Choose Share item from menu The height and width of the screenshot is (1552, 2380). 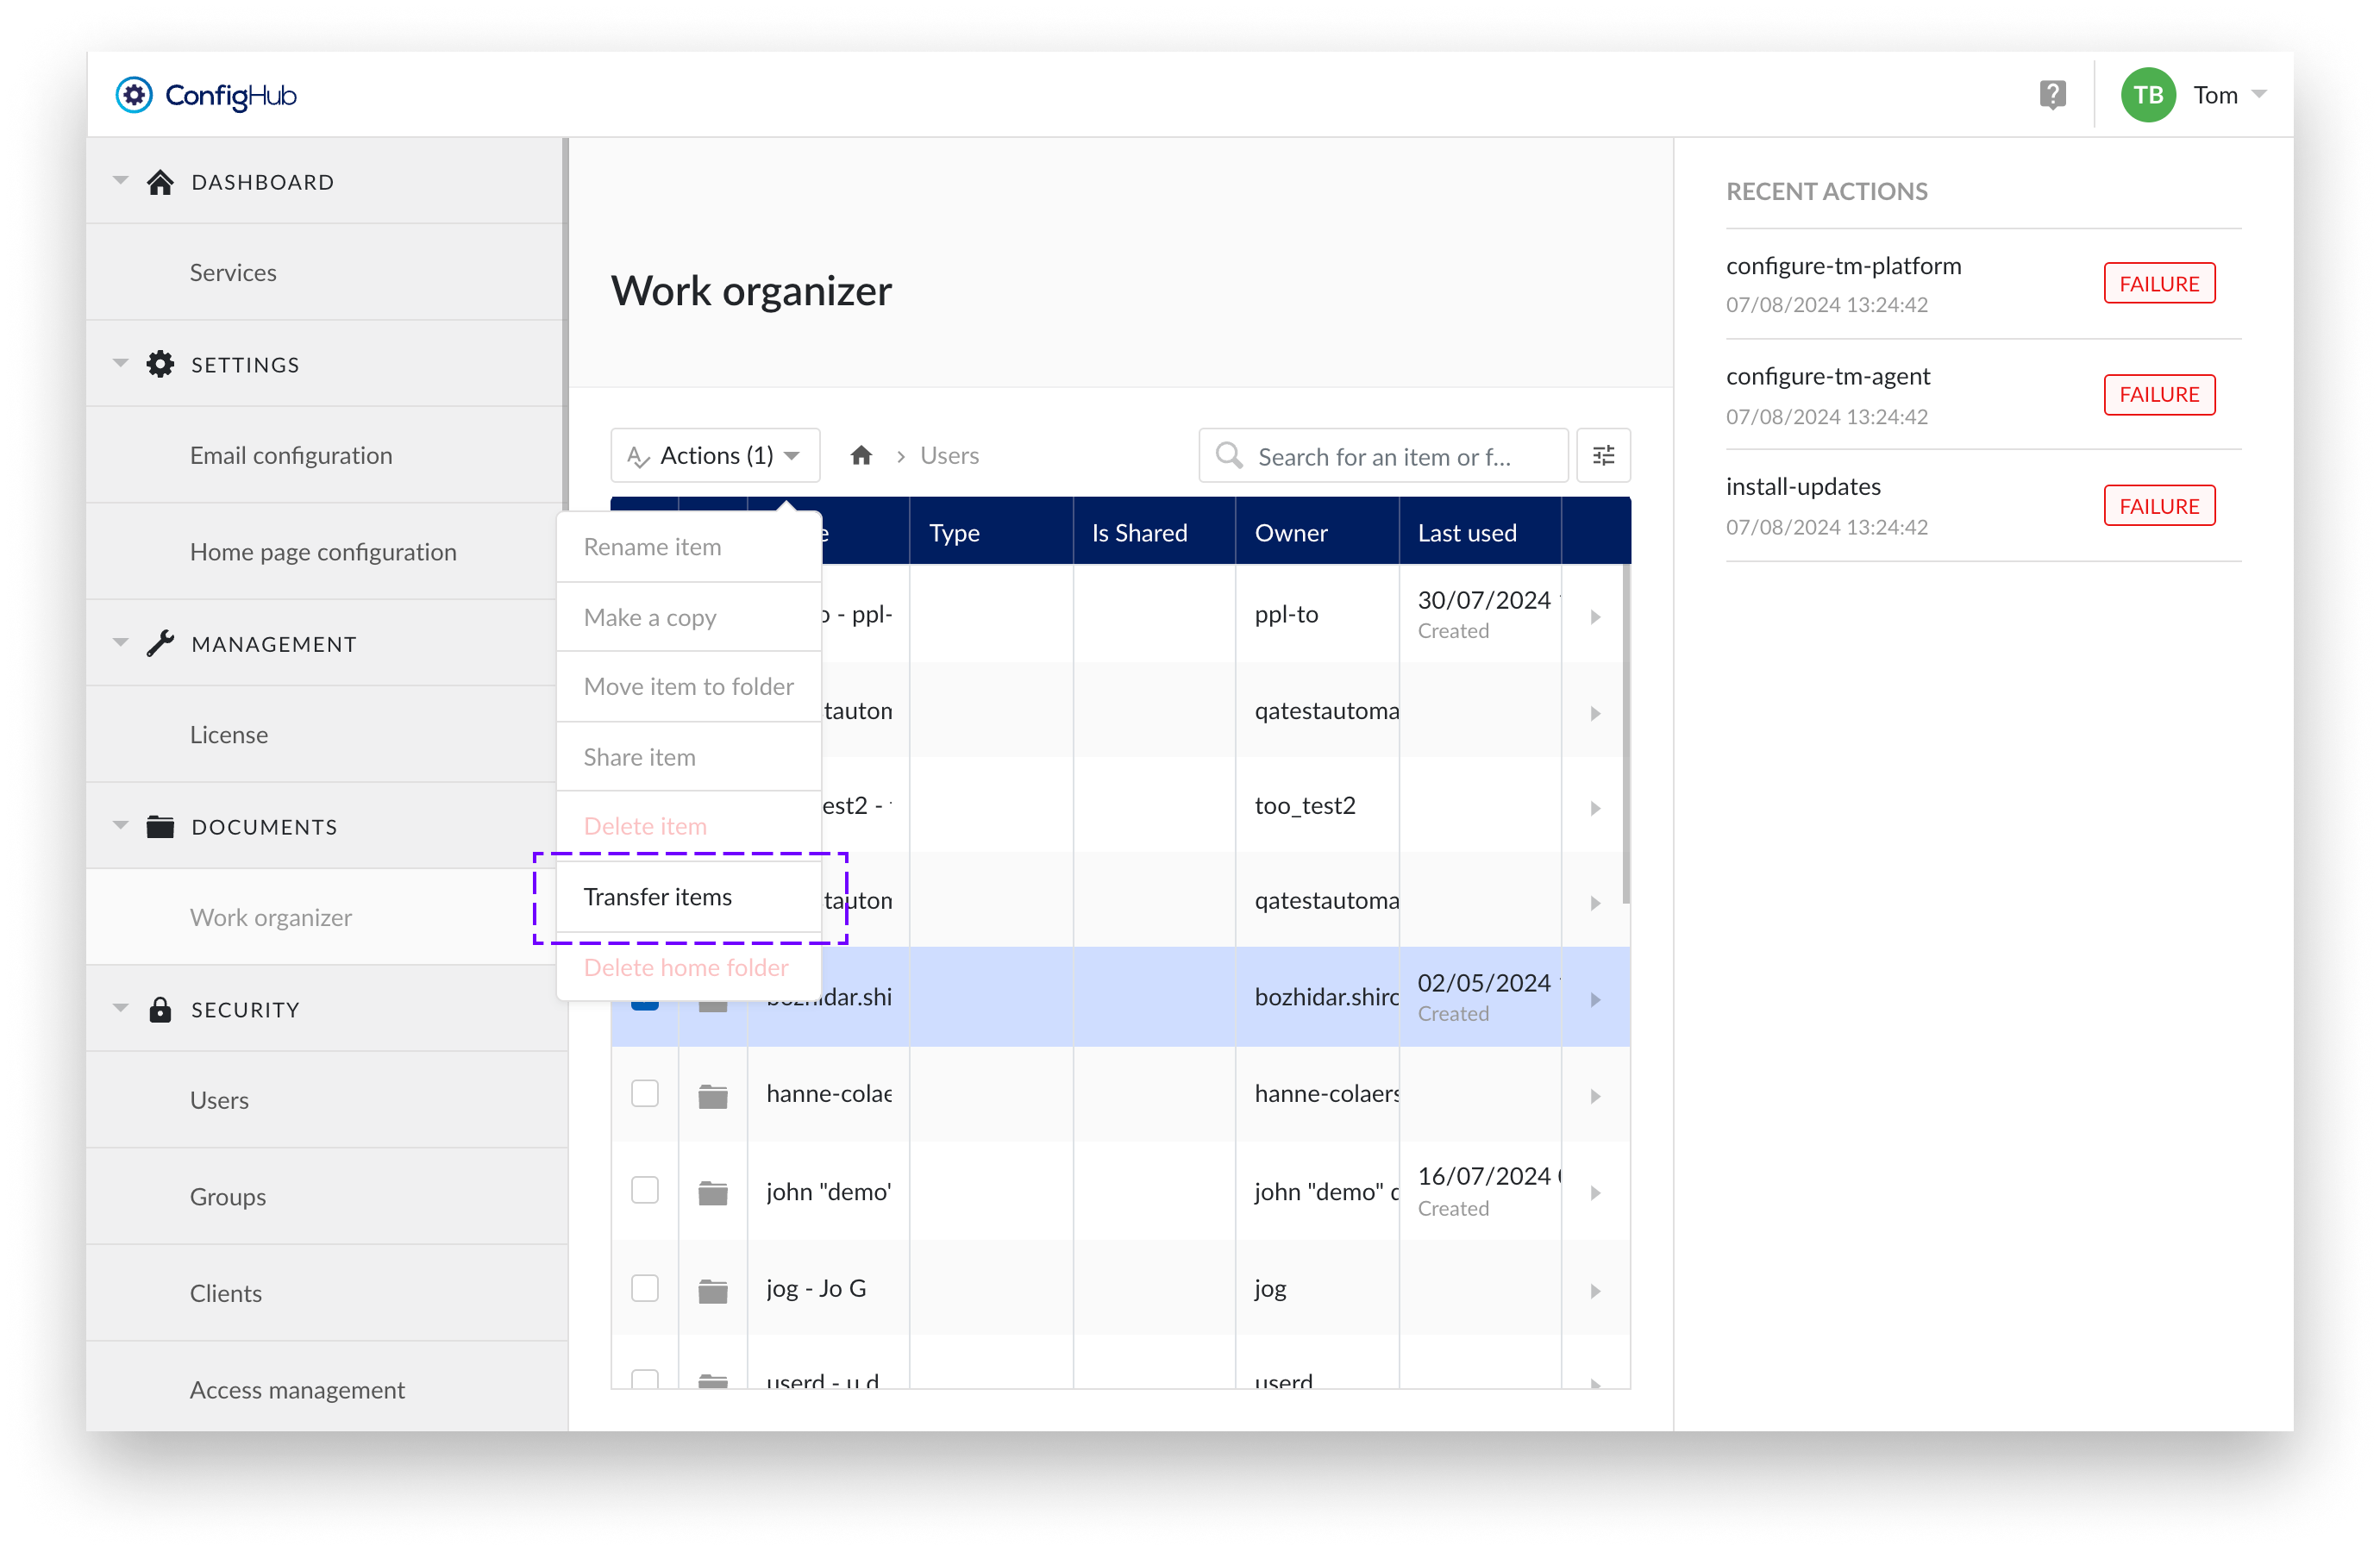pyautogui.click(x=640, y=757)
